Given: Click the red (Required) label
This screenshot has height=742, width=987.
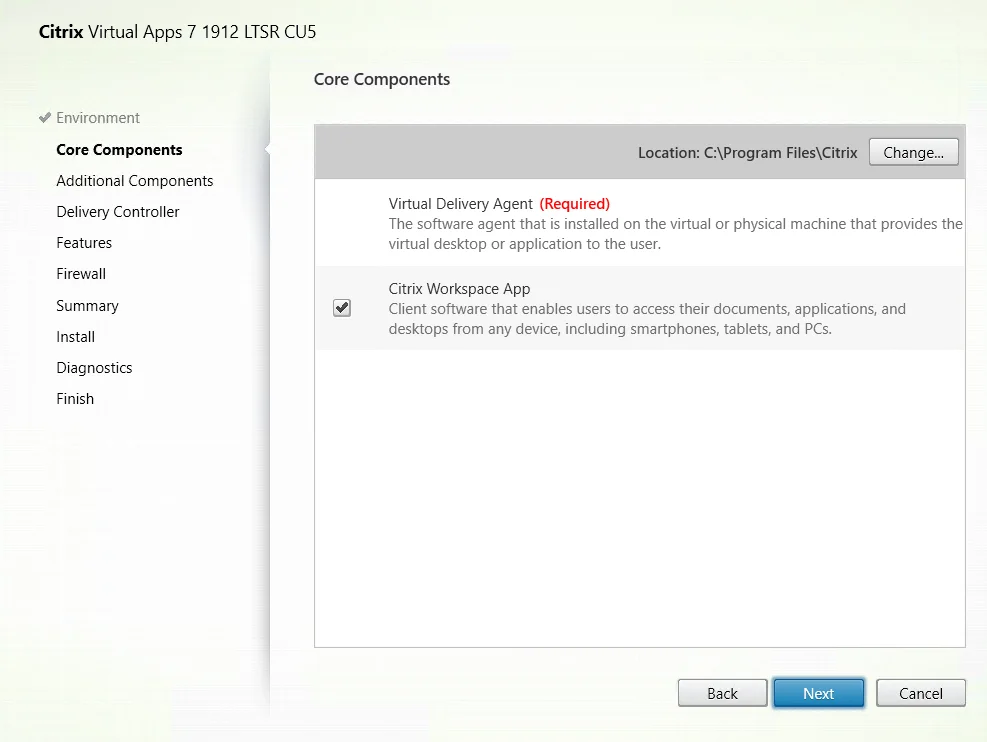Looking at the screenshot, I should (575, 204).
